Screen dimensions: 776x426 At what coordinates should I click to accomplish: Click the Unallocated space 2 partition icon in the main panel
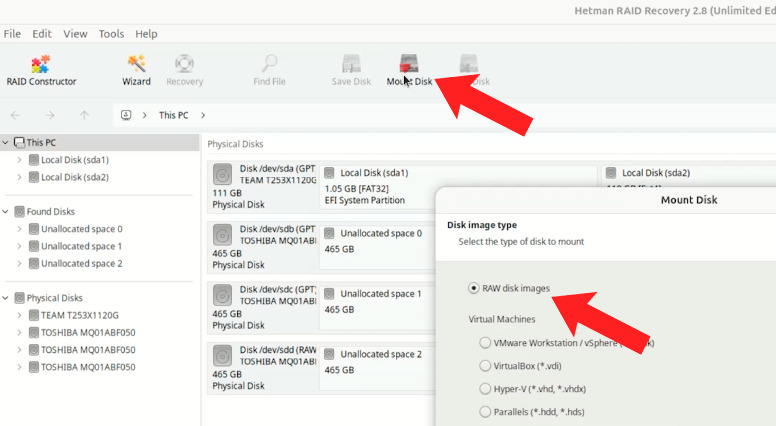point(329,354)
